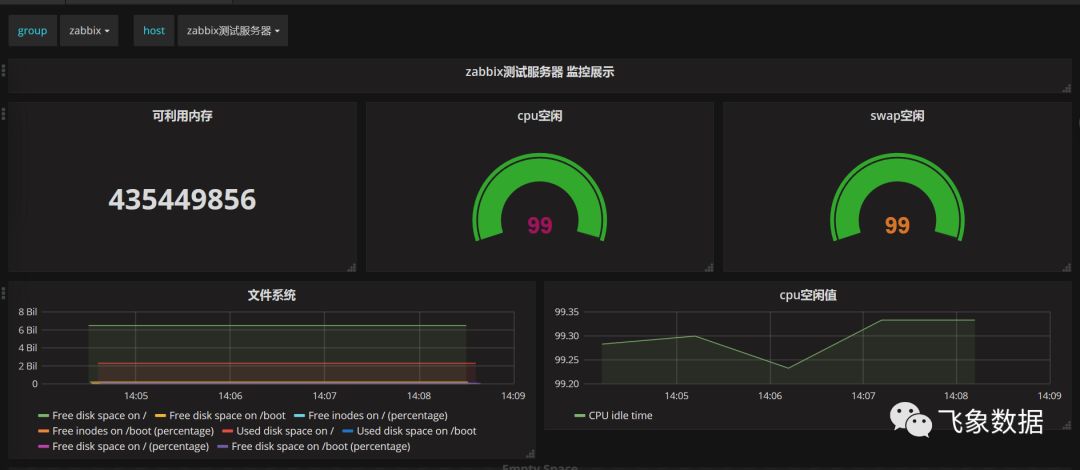This screenshot has height=470, width=1080.
Task: Toggle the first 'Free disk space on /' legend label
Action: (x=99, y=416)
